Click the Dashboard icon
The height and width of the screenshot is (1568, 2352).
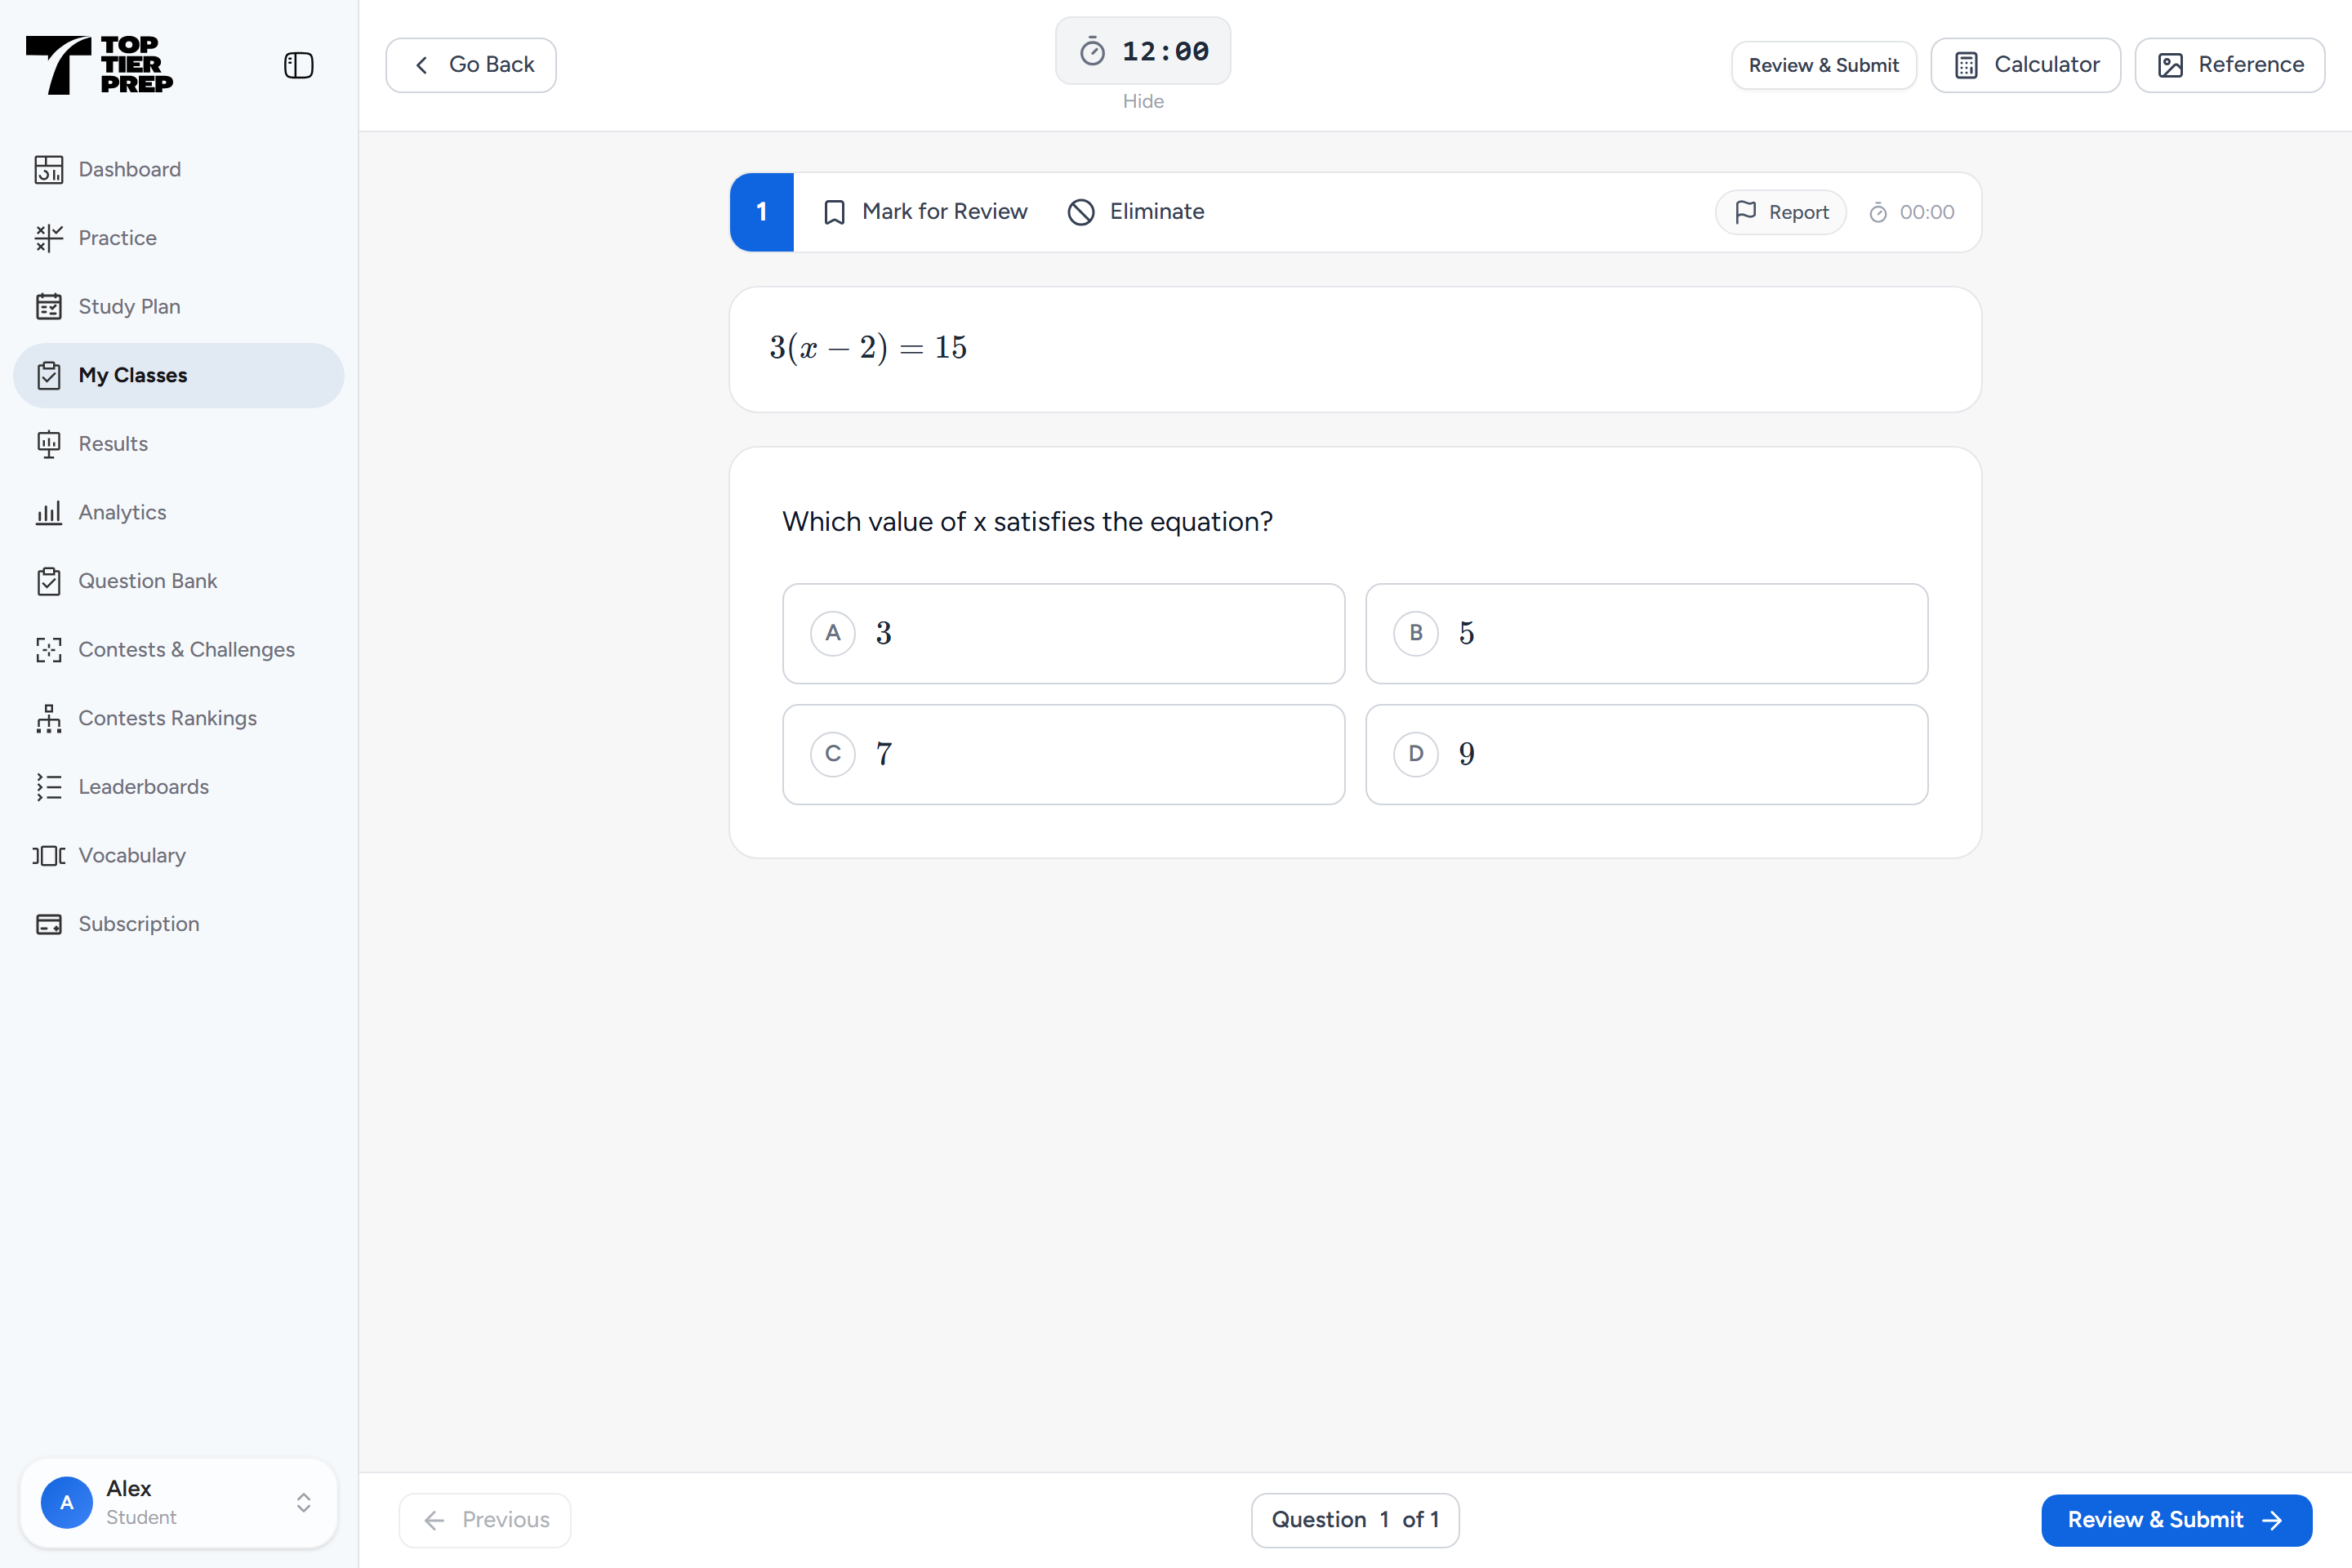click(x=49, y=169)
